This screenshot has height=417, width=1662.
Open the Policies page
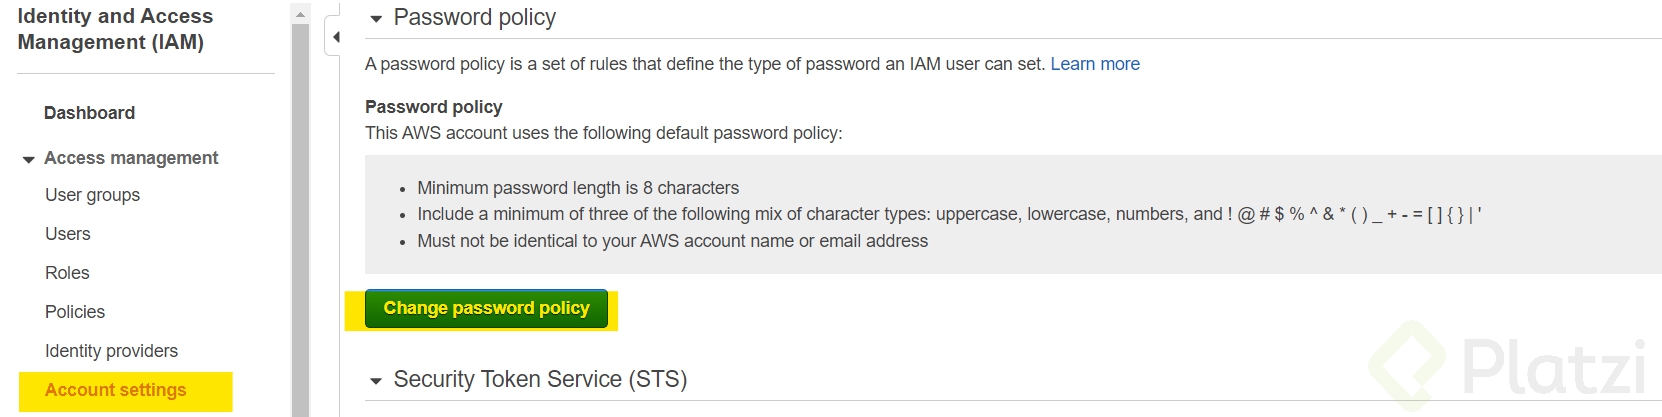[75, 312]
